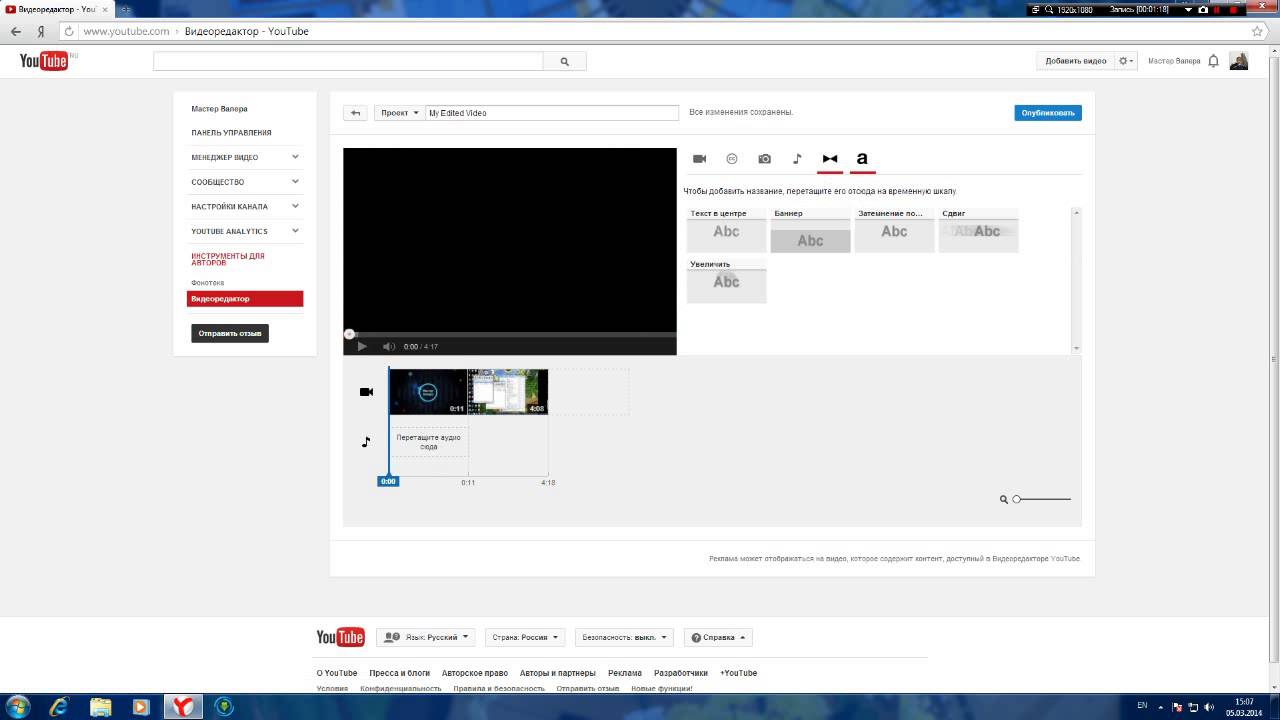Open the transitions bow-tie tab
Viewport: 1280px width, 720px height.
(x=830, y=159)
